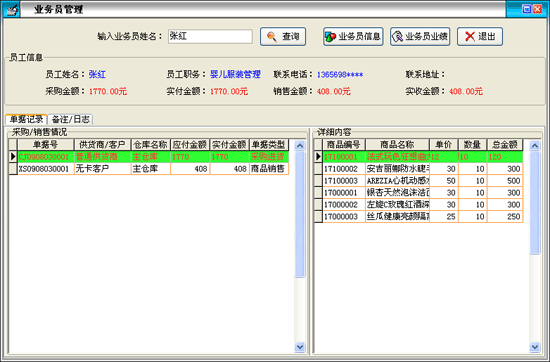Viewport: 550px width, 362px height.
Task: Click total amount cell 500
Action: point(505,181)
